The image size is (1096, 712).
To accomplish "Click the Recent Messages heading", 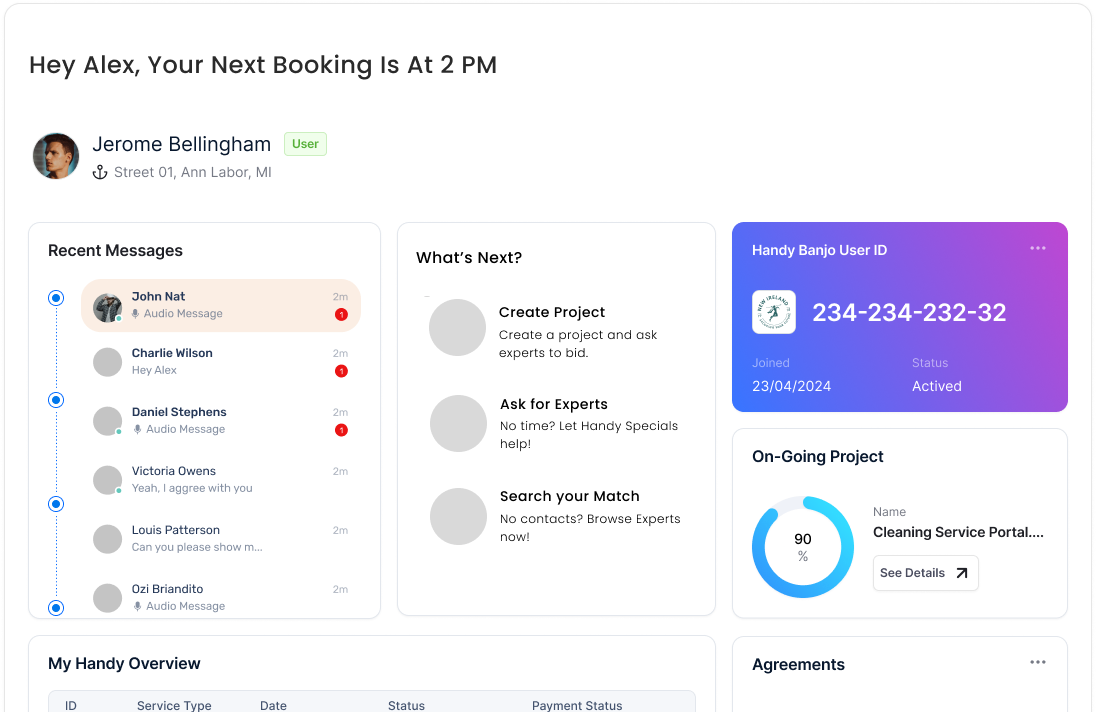I will point(115,251).
